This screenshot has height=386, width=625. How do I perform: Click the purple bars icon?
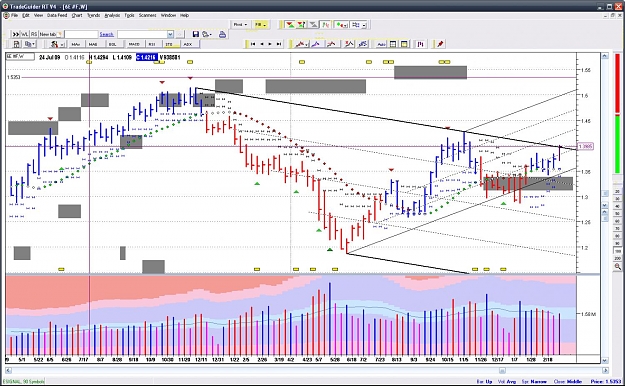coord(421,44)
